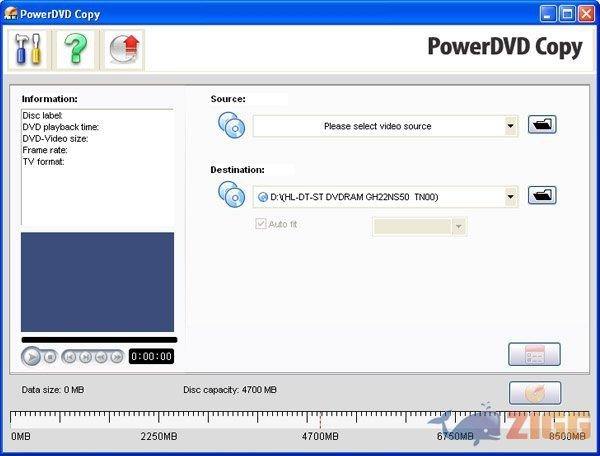This screenshot has height=456, width=600.
Task: Click the video preview area
Action: point(98,282)
